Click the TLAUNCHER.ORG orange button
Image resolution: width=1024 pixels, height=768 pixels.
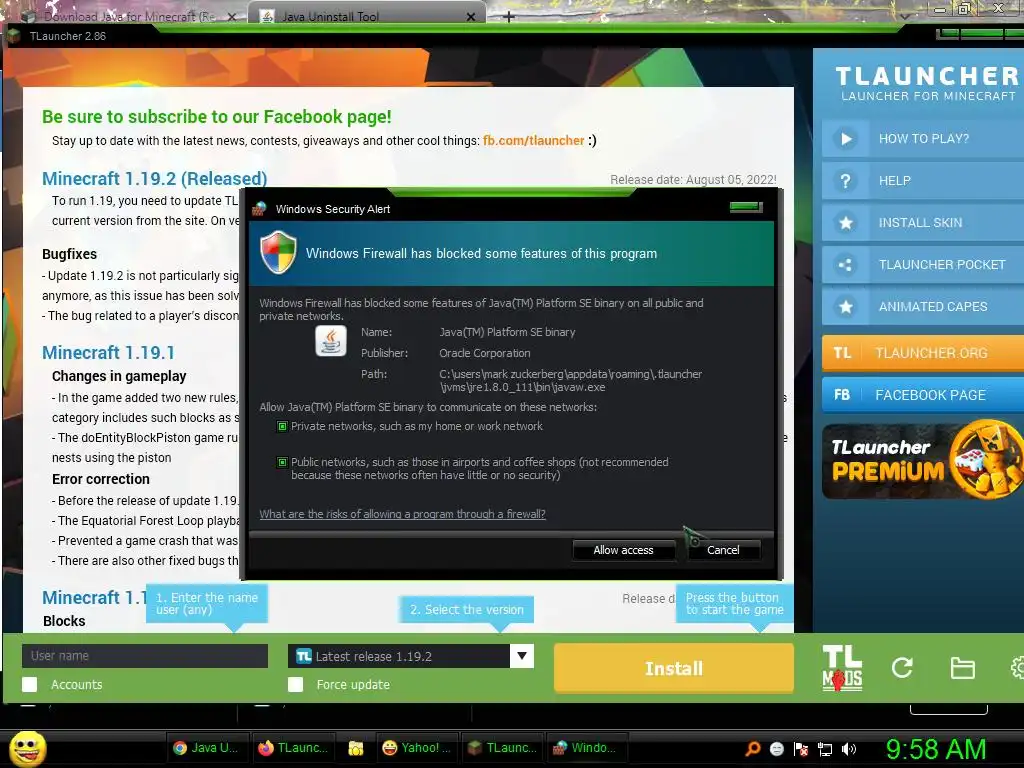tap(923, 353)
